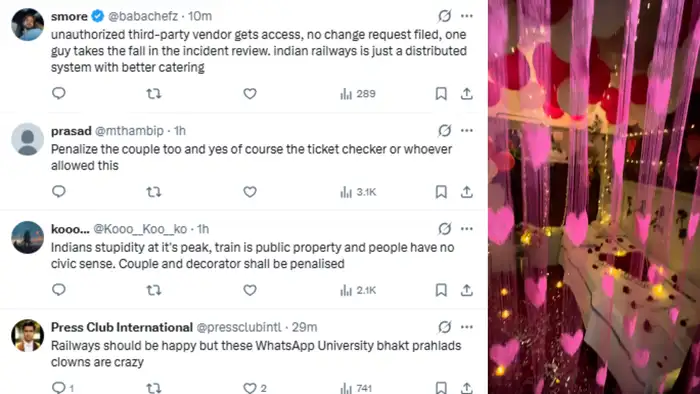Reply to smore's tweet
The height and width of the screenshot is (394, 700).
tap(59, 93)
